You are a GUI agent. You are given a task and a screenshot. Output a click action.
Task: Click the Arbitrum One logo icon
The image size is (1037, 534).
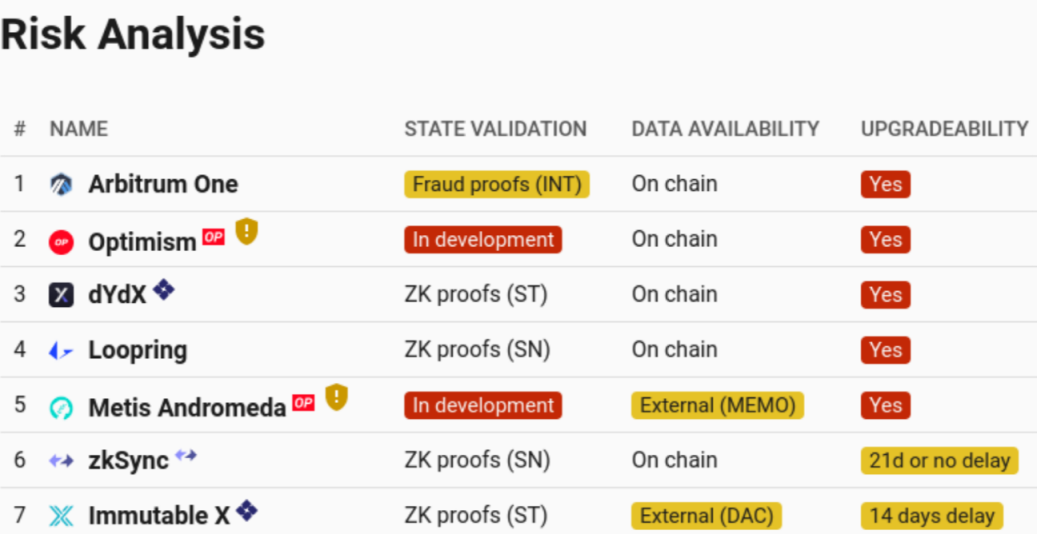(61, 184)
